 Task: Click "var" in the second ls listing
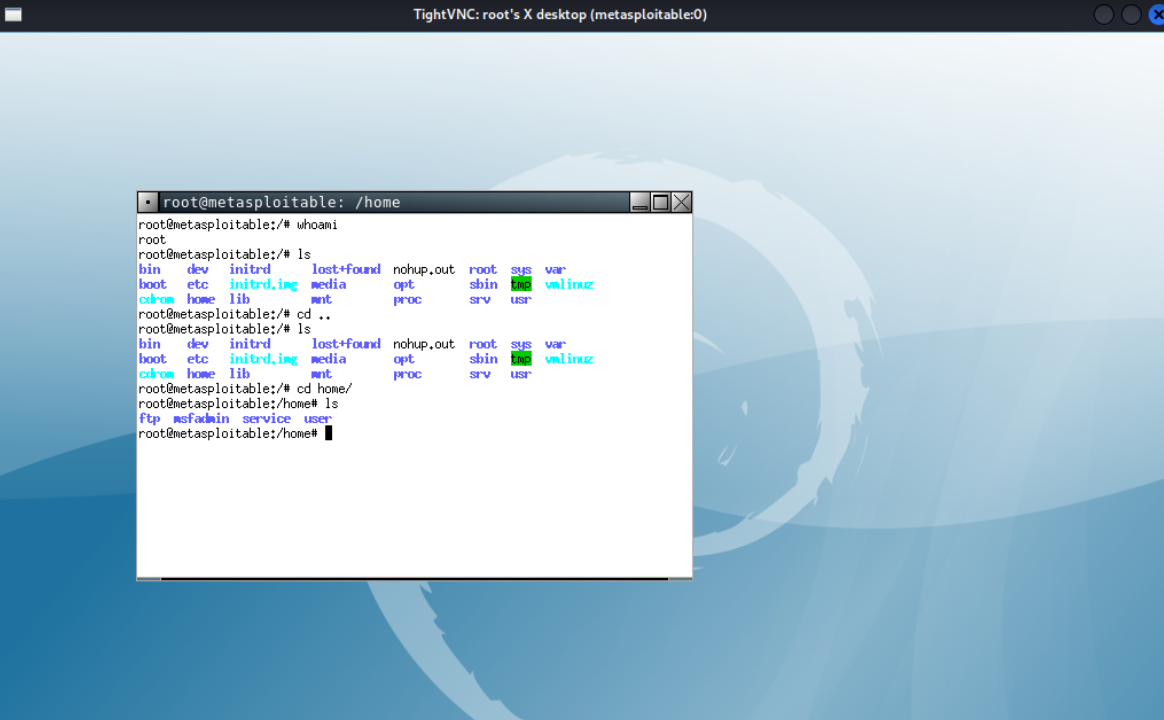click(555, 344)
